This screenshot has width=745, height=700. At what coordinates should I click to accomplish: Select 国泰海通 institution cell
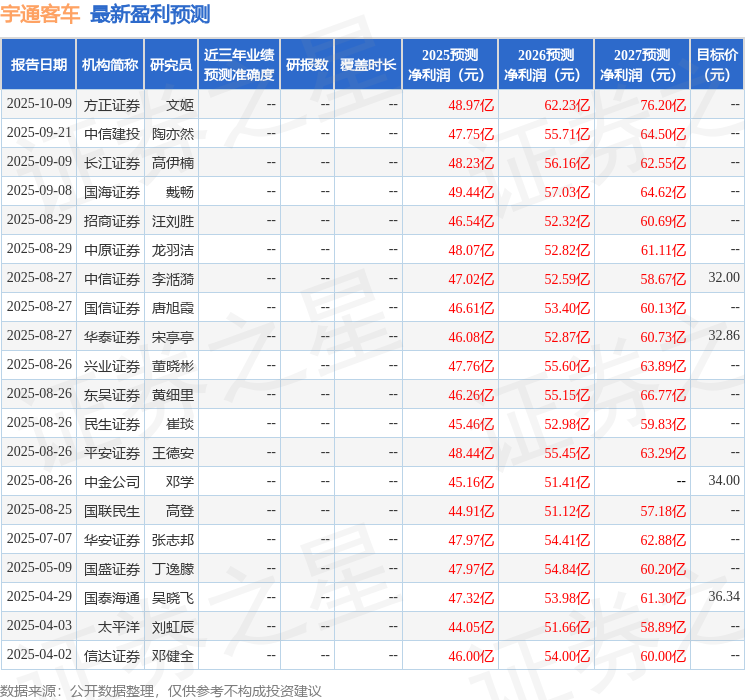pyautogui.click(x=112, y=598)
